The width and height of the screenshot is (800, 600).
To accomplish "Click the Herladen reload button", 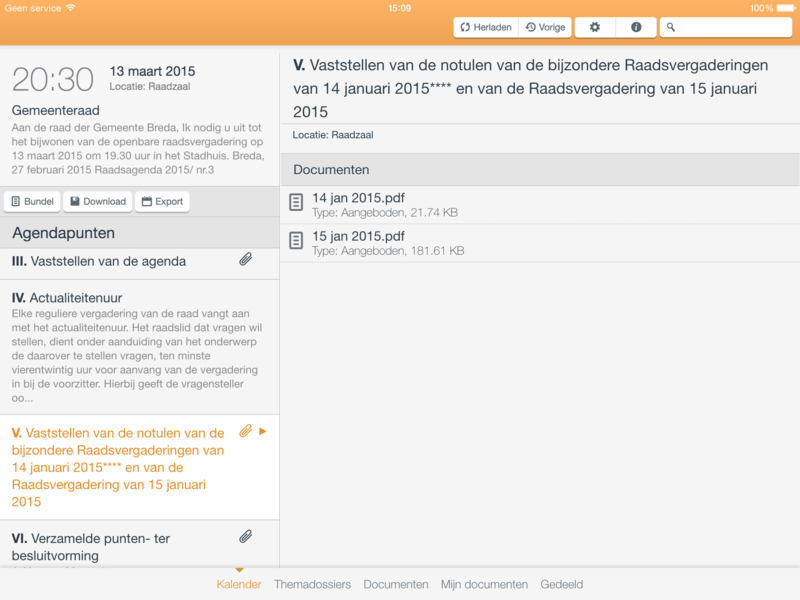I will point(486,28).
